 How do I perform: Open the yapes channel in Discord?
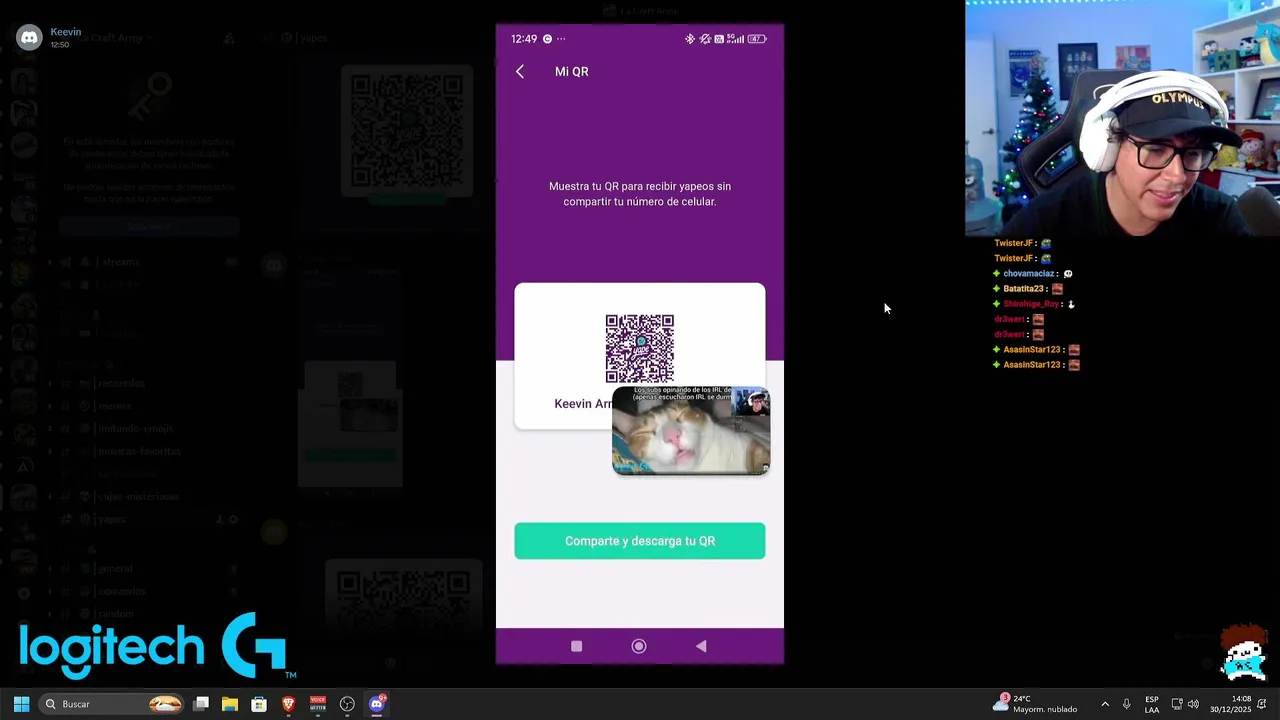(x=112, y=519)
